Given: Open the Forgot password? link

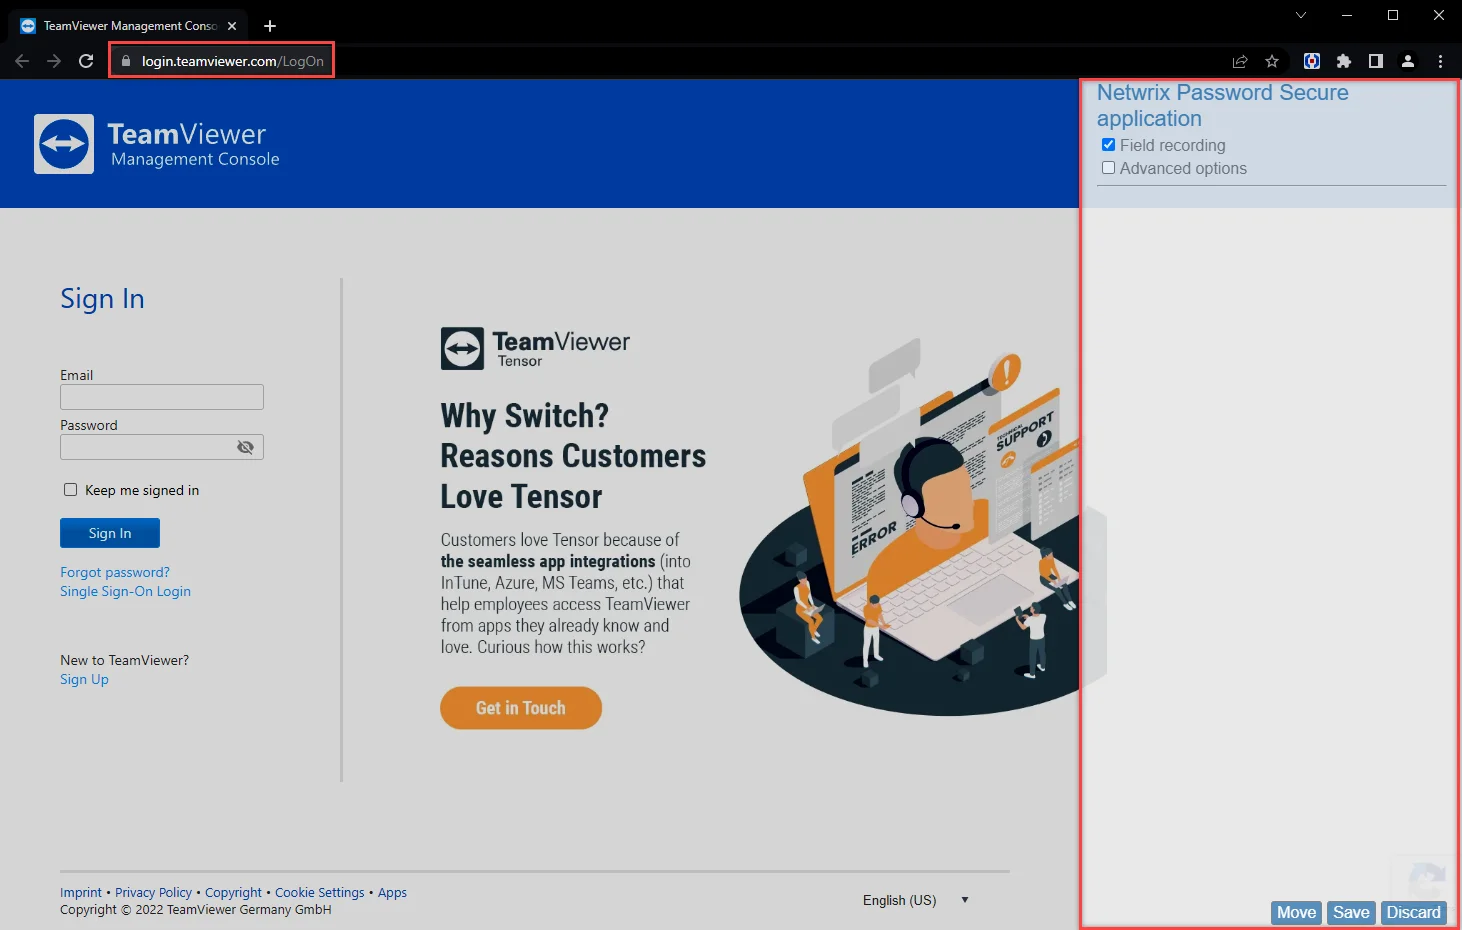Looking at the screenshot, I should point(115,572).
